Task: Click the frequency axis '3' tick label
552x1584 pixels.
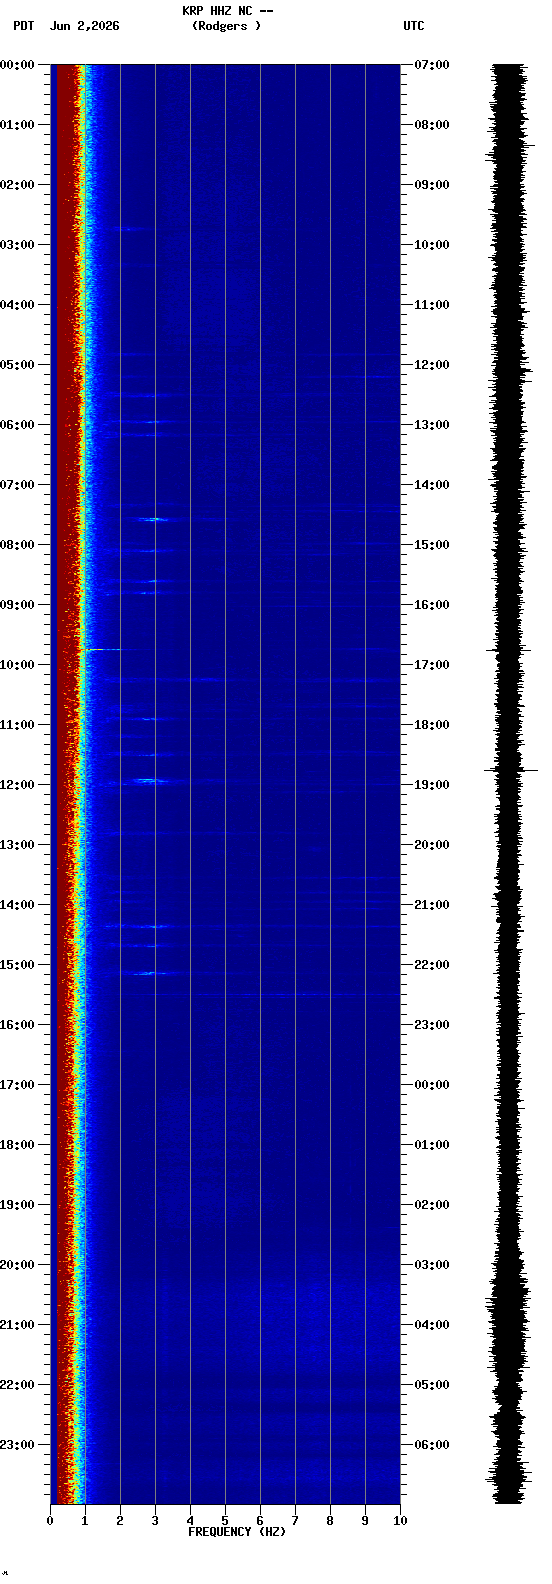Action: point(155,1521)
